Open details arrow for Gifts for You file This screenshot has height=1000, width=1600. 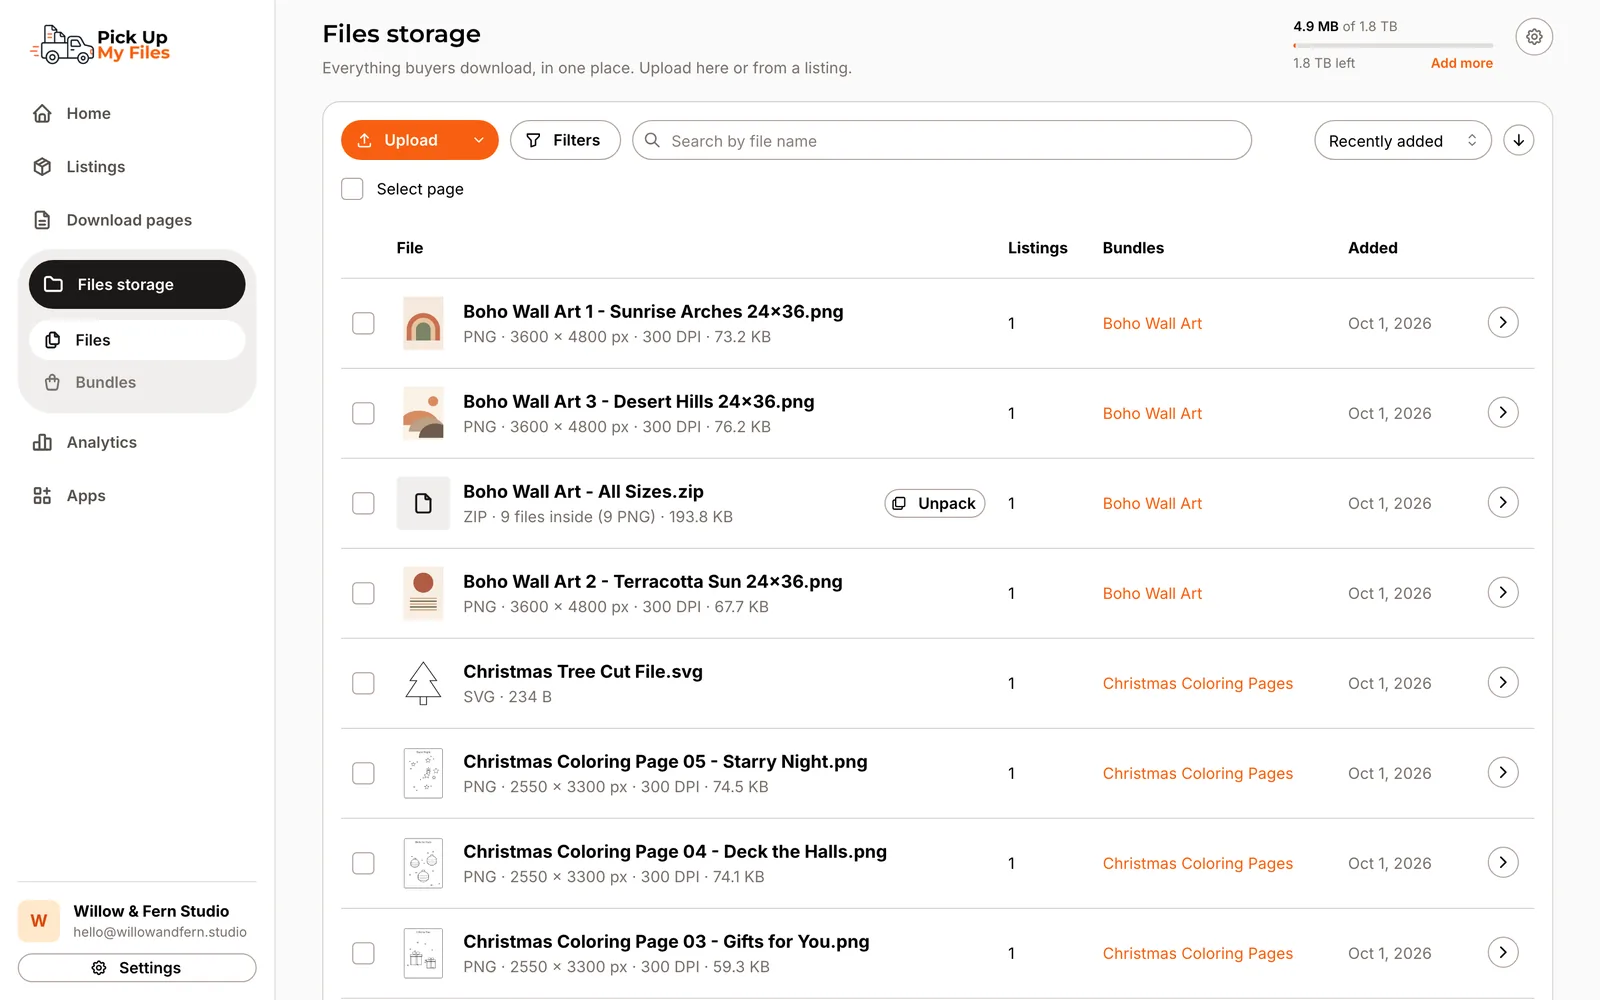point(1503,952)
